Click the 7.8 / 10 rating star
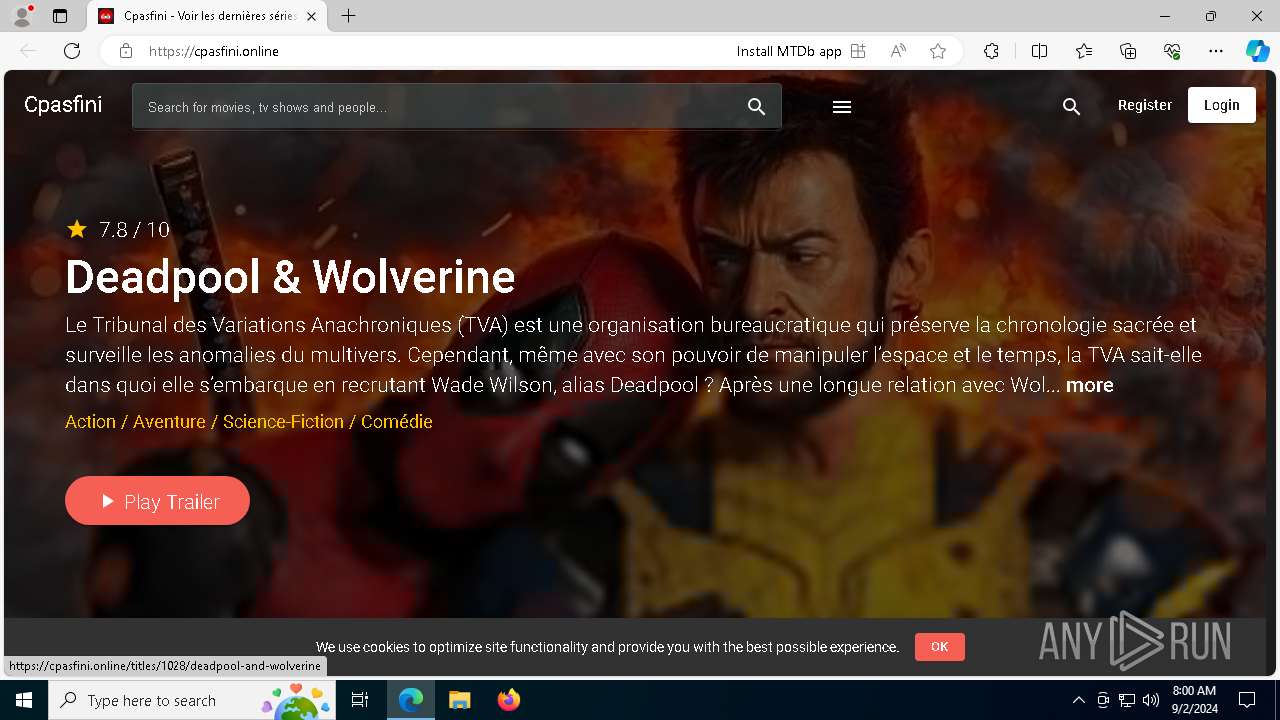 [77, 230]
